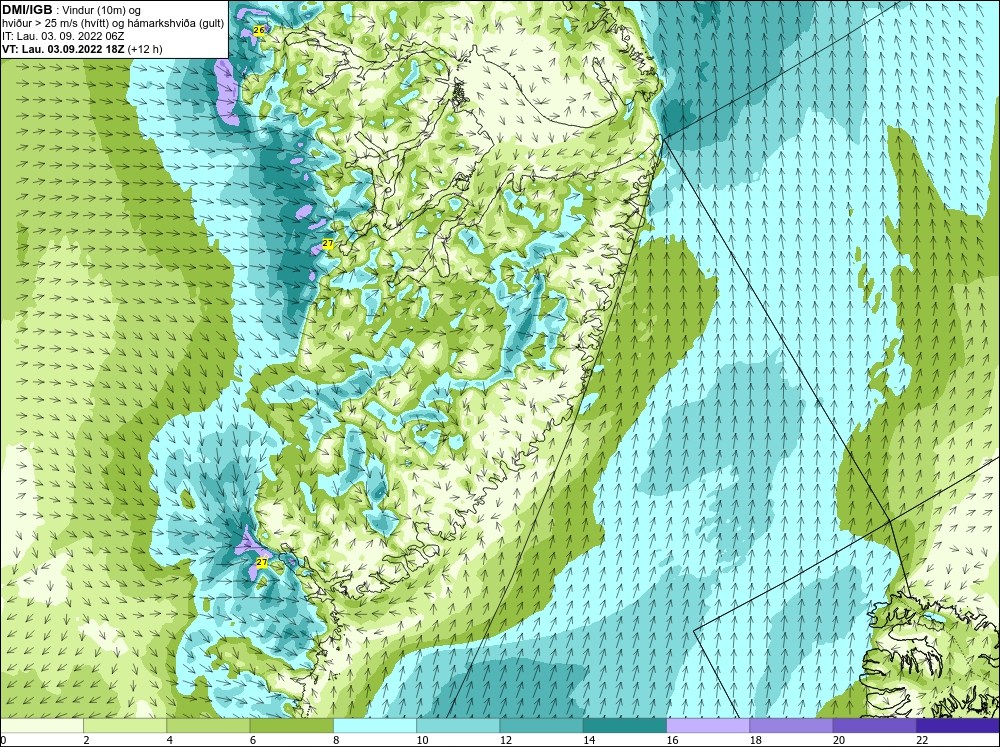
Task: Click the legend scale value 22
Action: pos(922,740)
